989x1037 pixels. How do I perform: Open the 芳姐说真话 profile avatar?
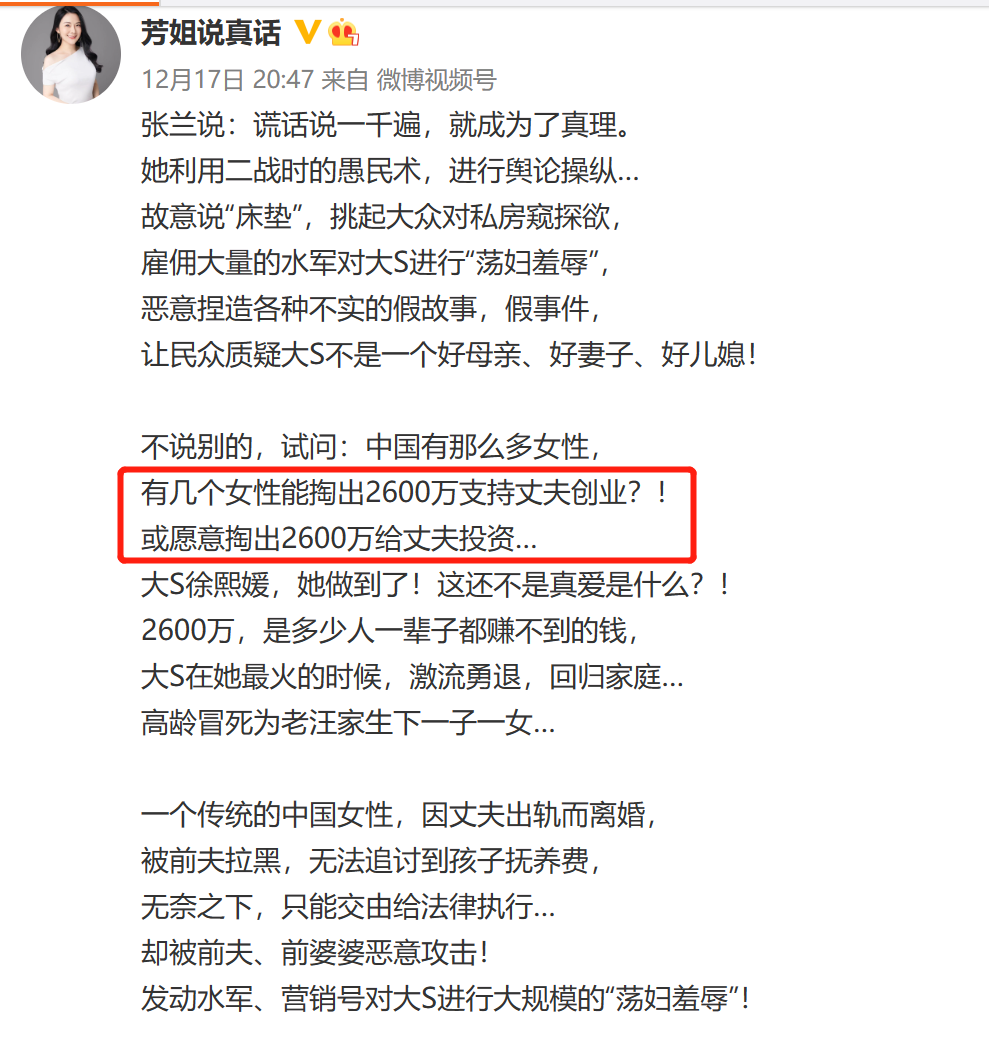[71, 54]
